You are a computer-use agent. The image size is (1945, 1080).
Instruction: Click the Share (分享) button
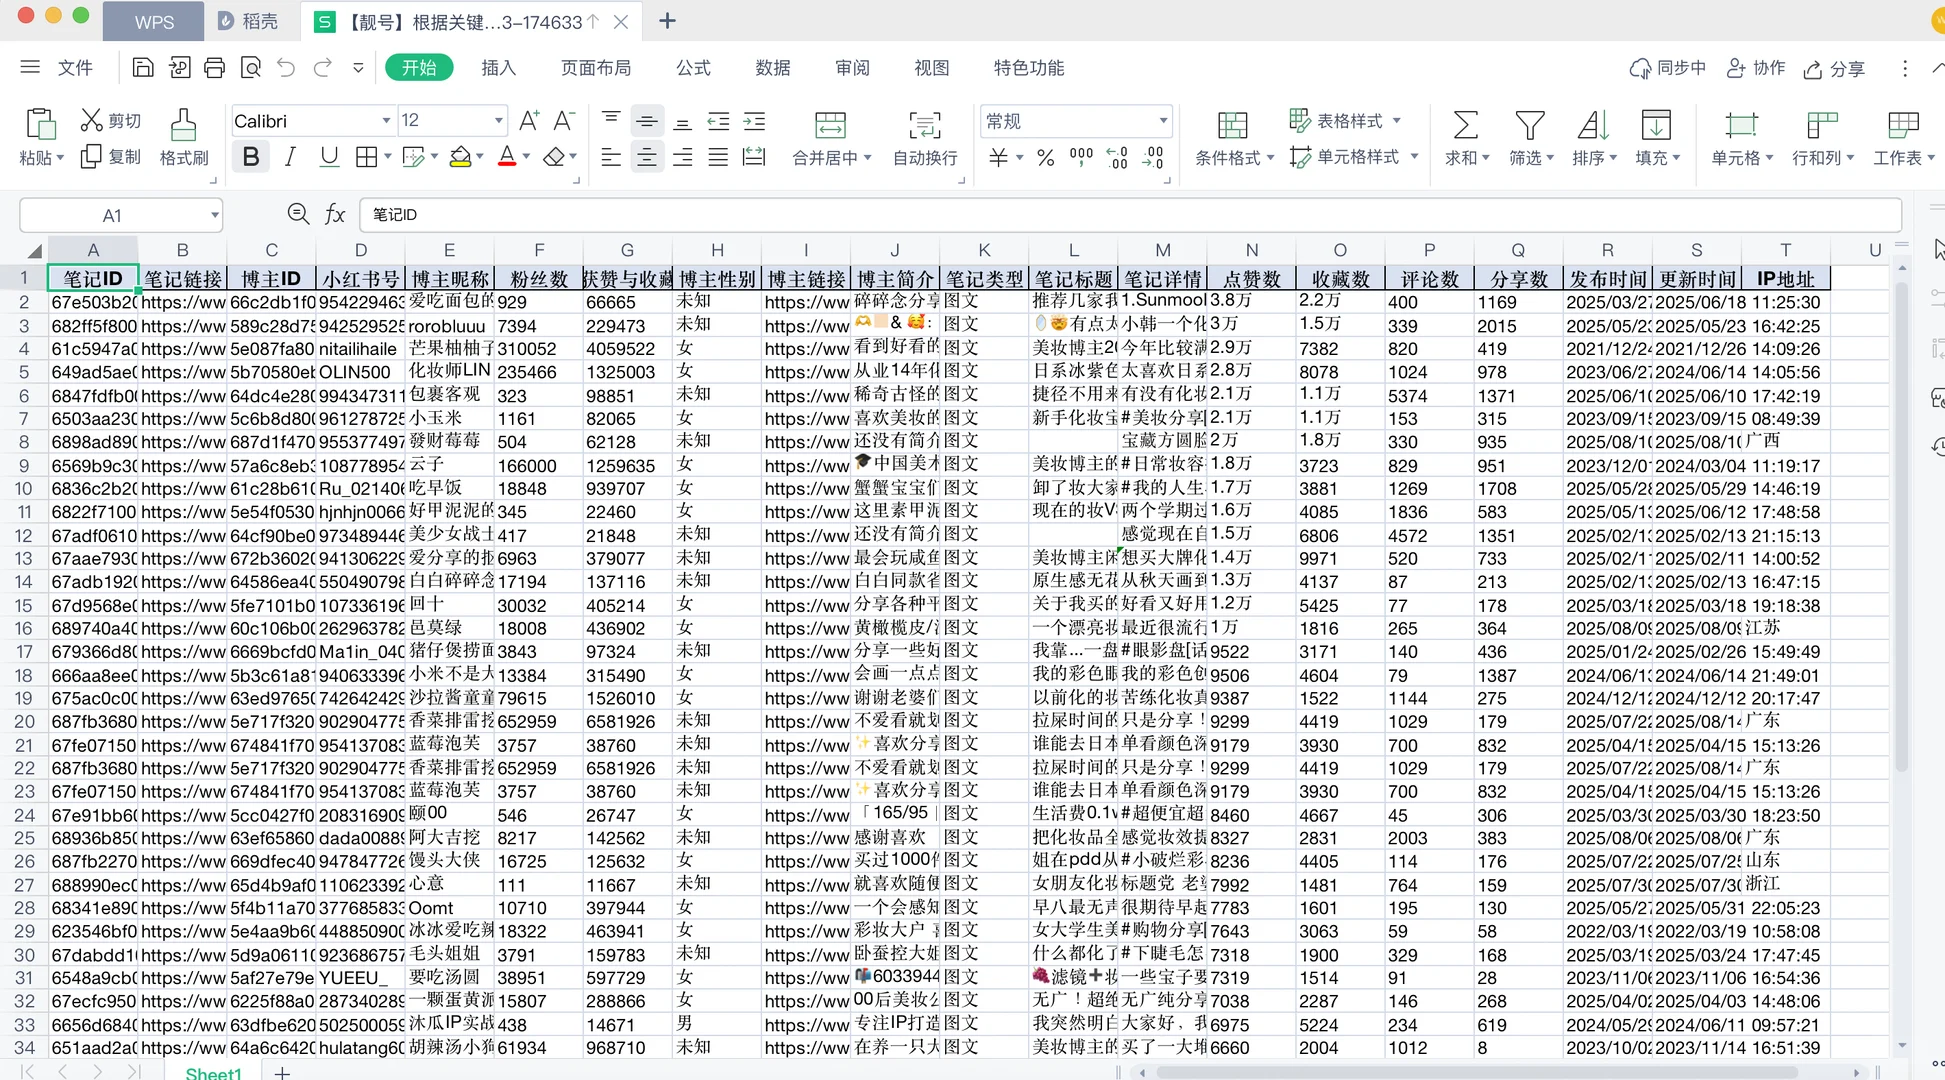pyautogui.click(x=1835, y=68)
